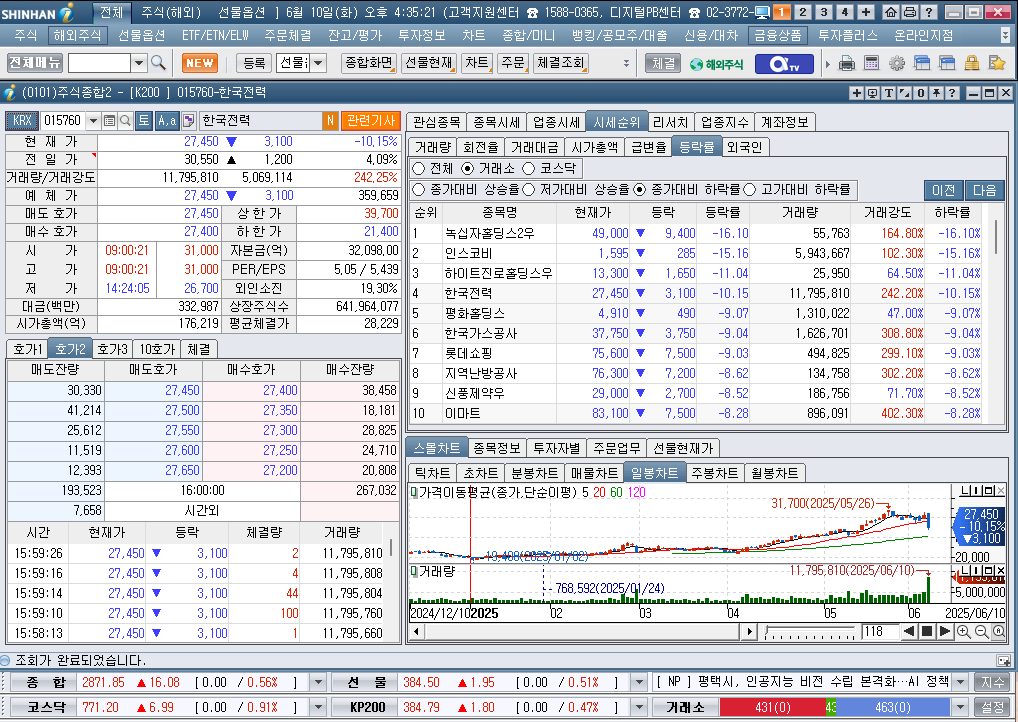
Task: Play chart forward with right arrow control
Action: [x=945, y=631]
